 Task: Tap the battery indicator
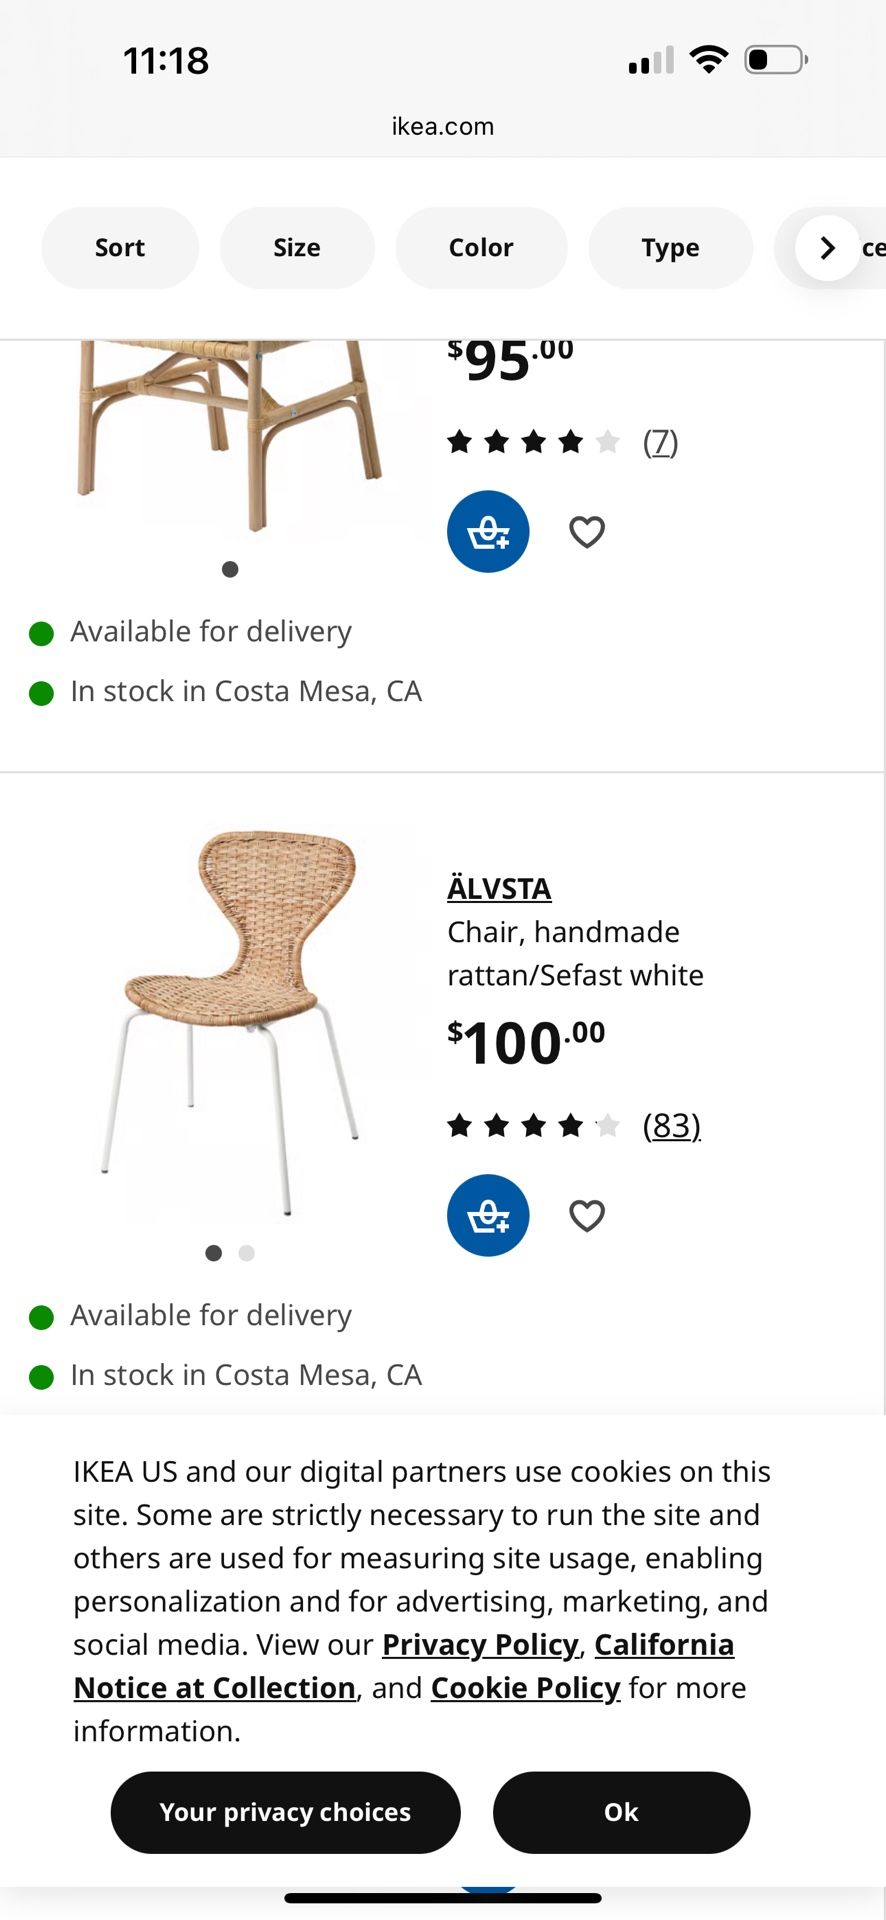click(x=773, y=58)
